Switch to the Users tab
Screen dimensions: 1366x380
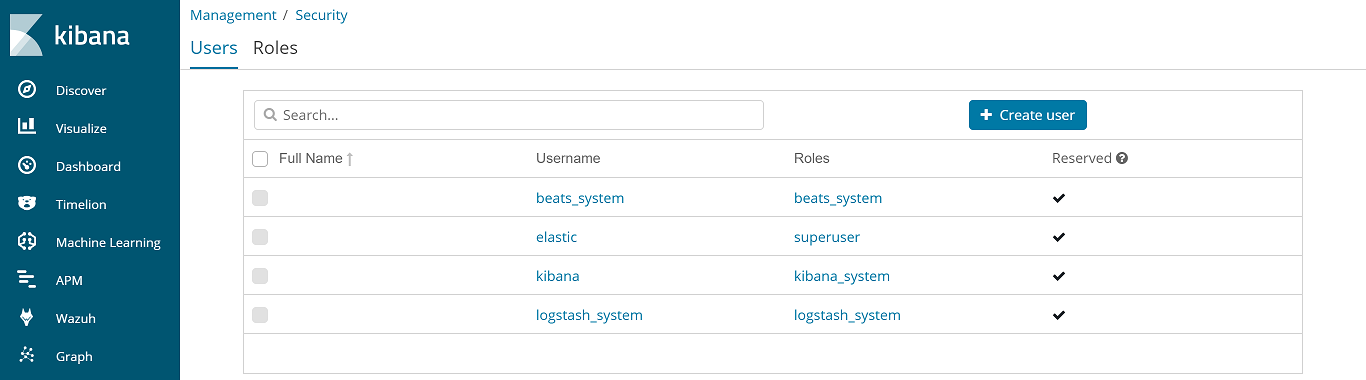pyautogui.click(x=214, y=48)
